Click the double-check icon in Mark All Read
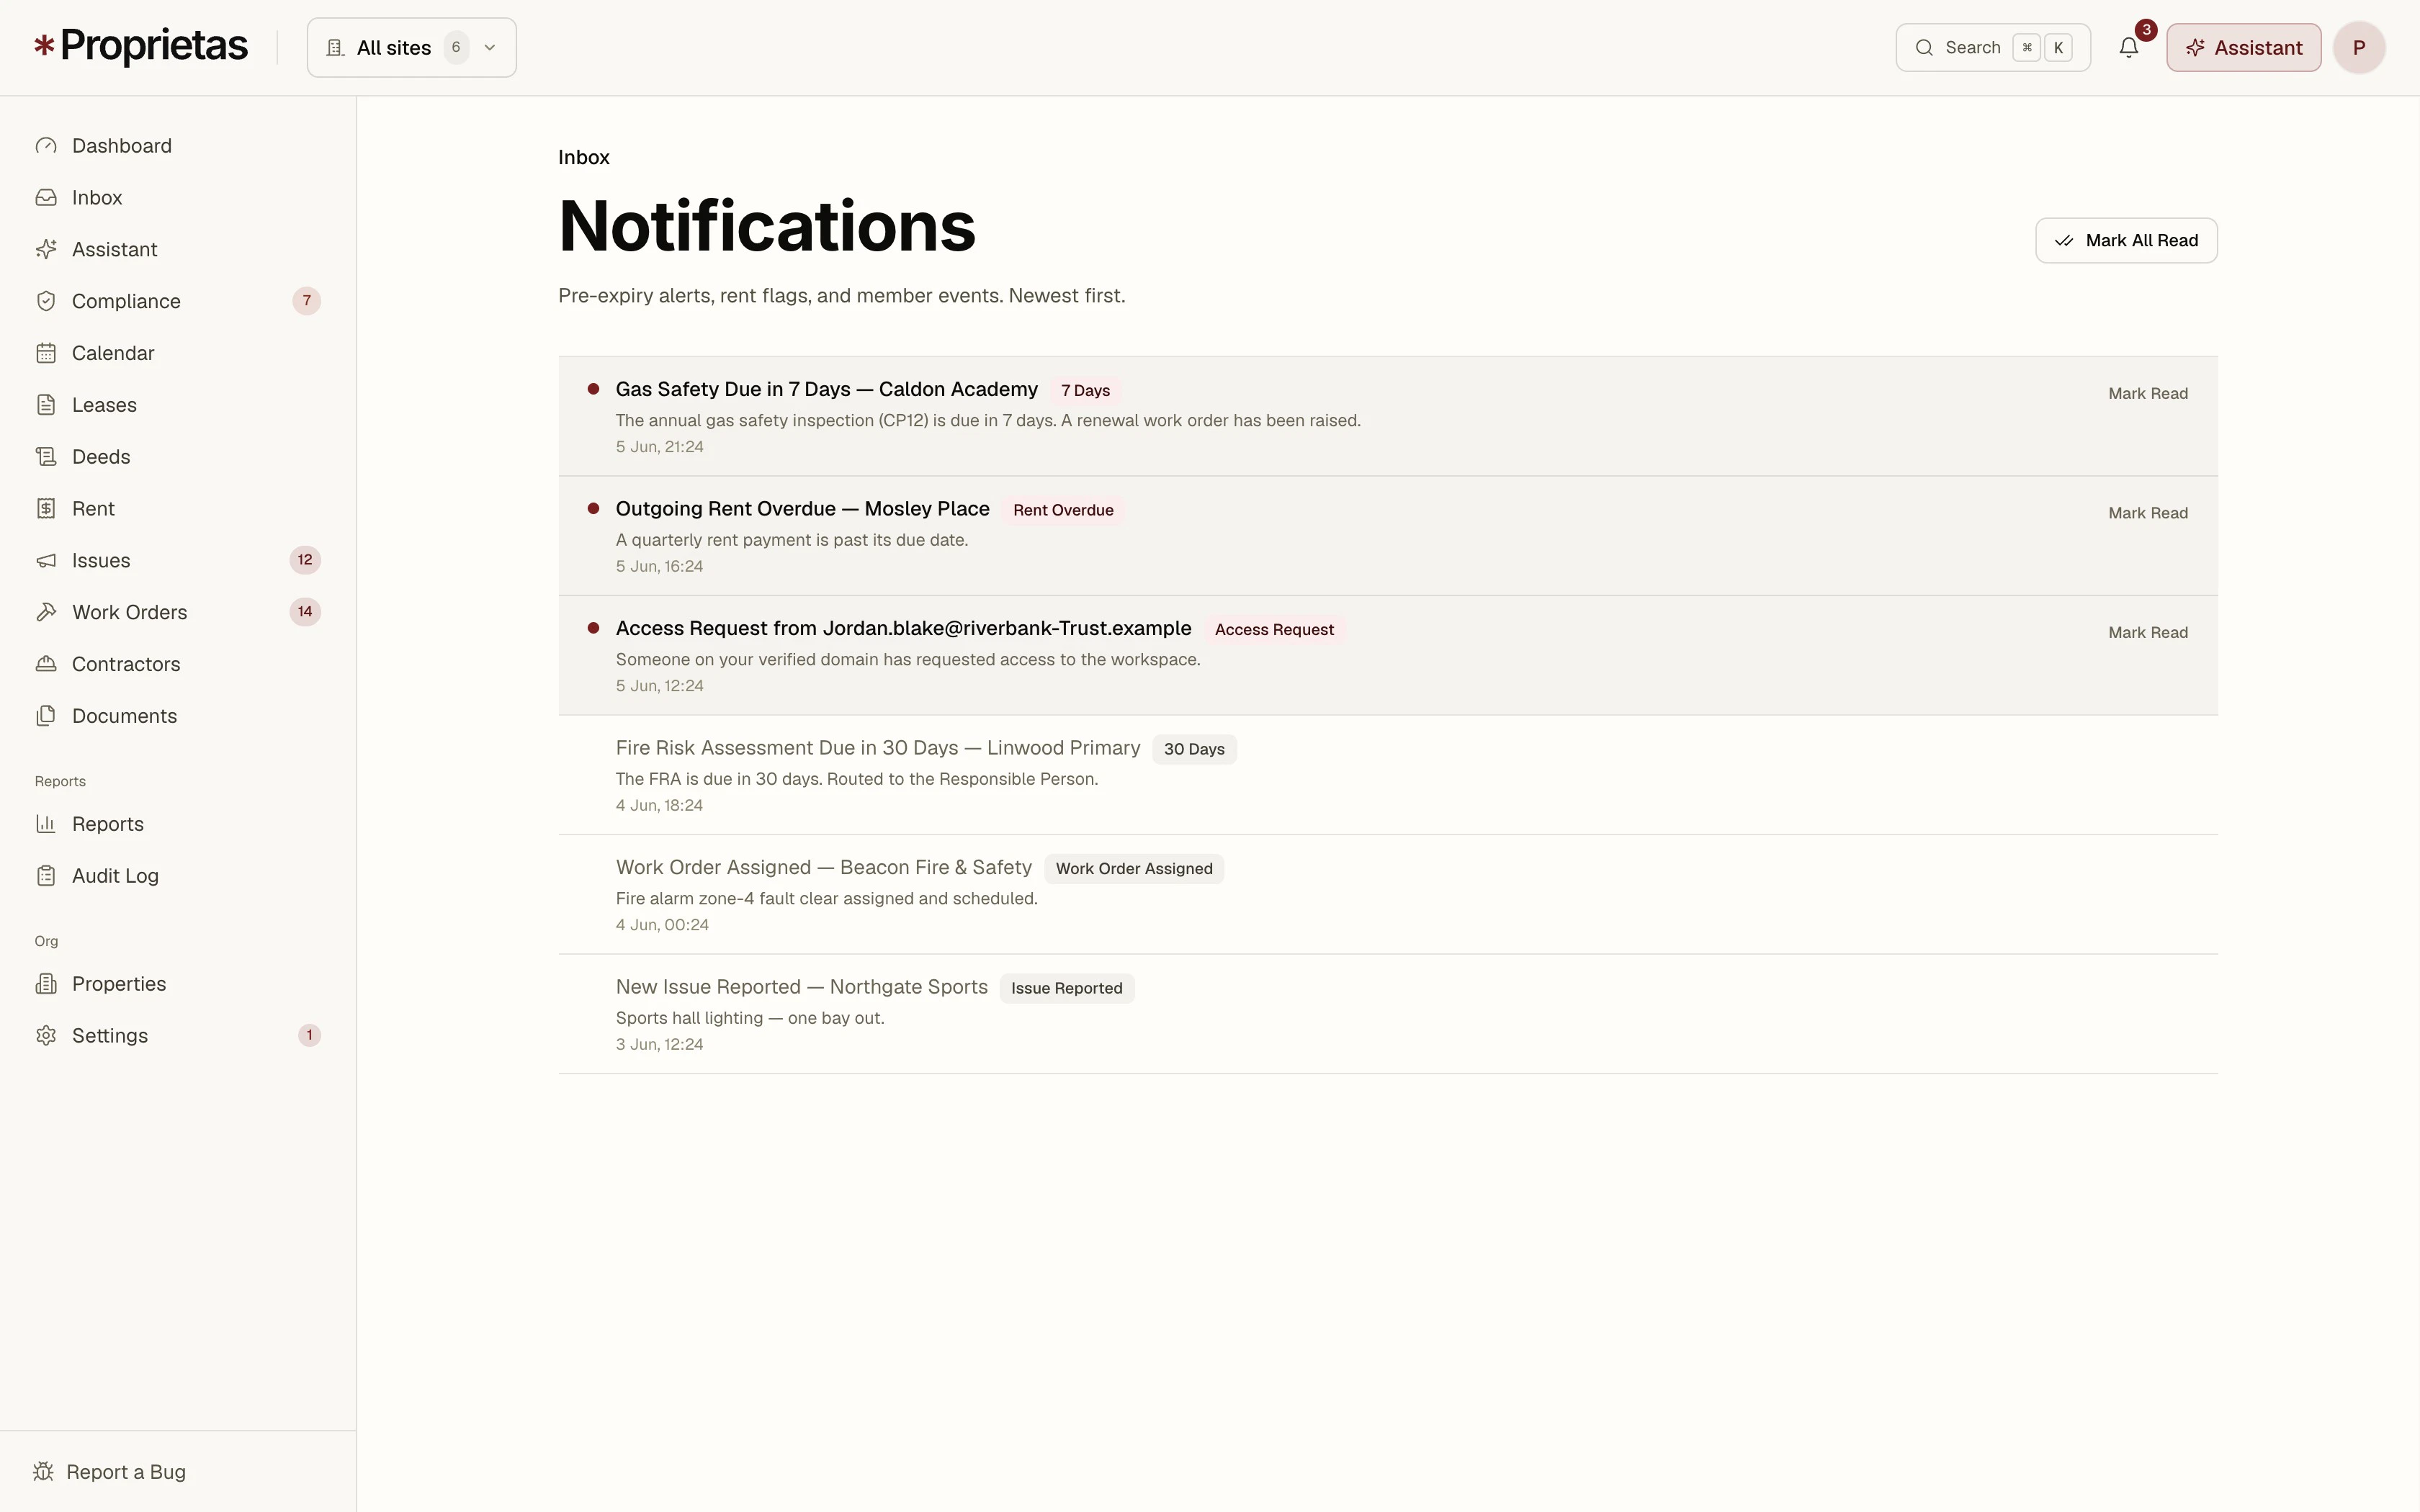 [x=2064, y=241]
